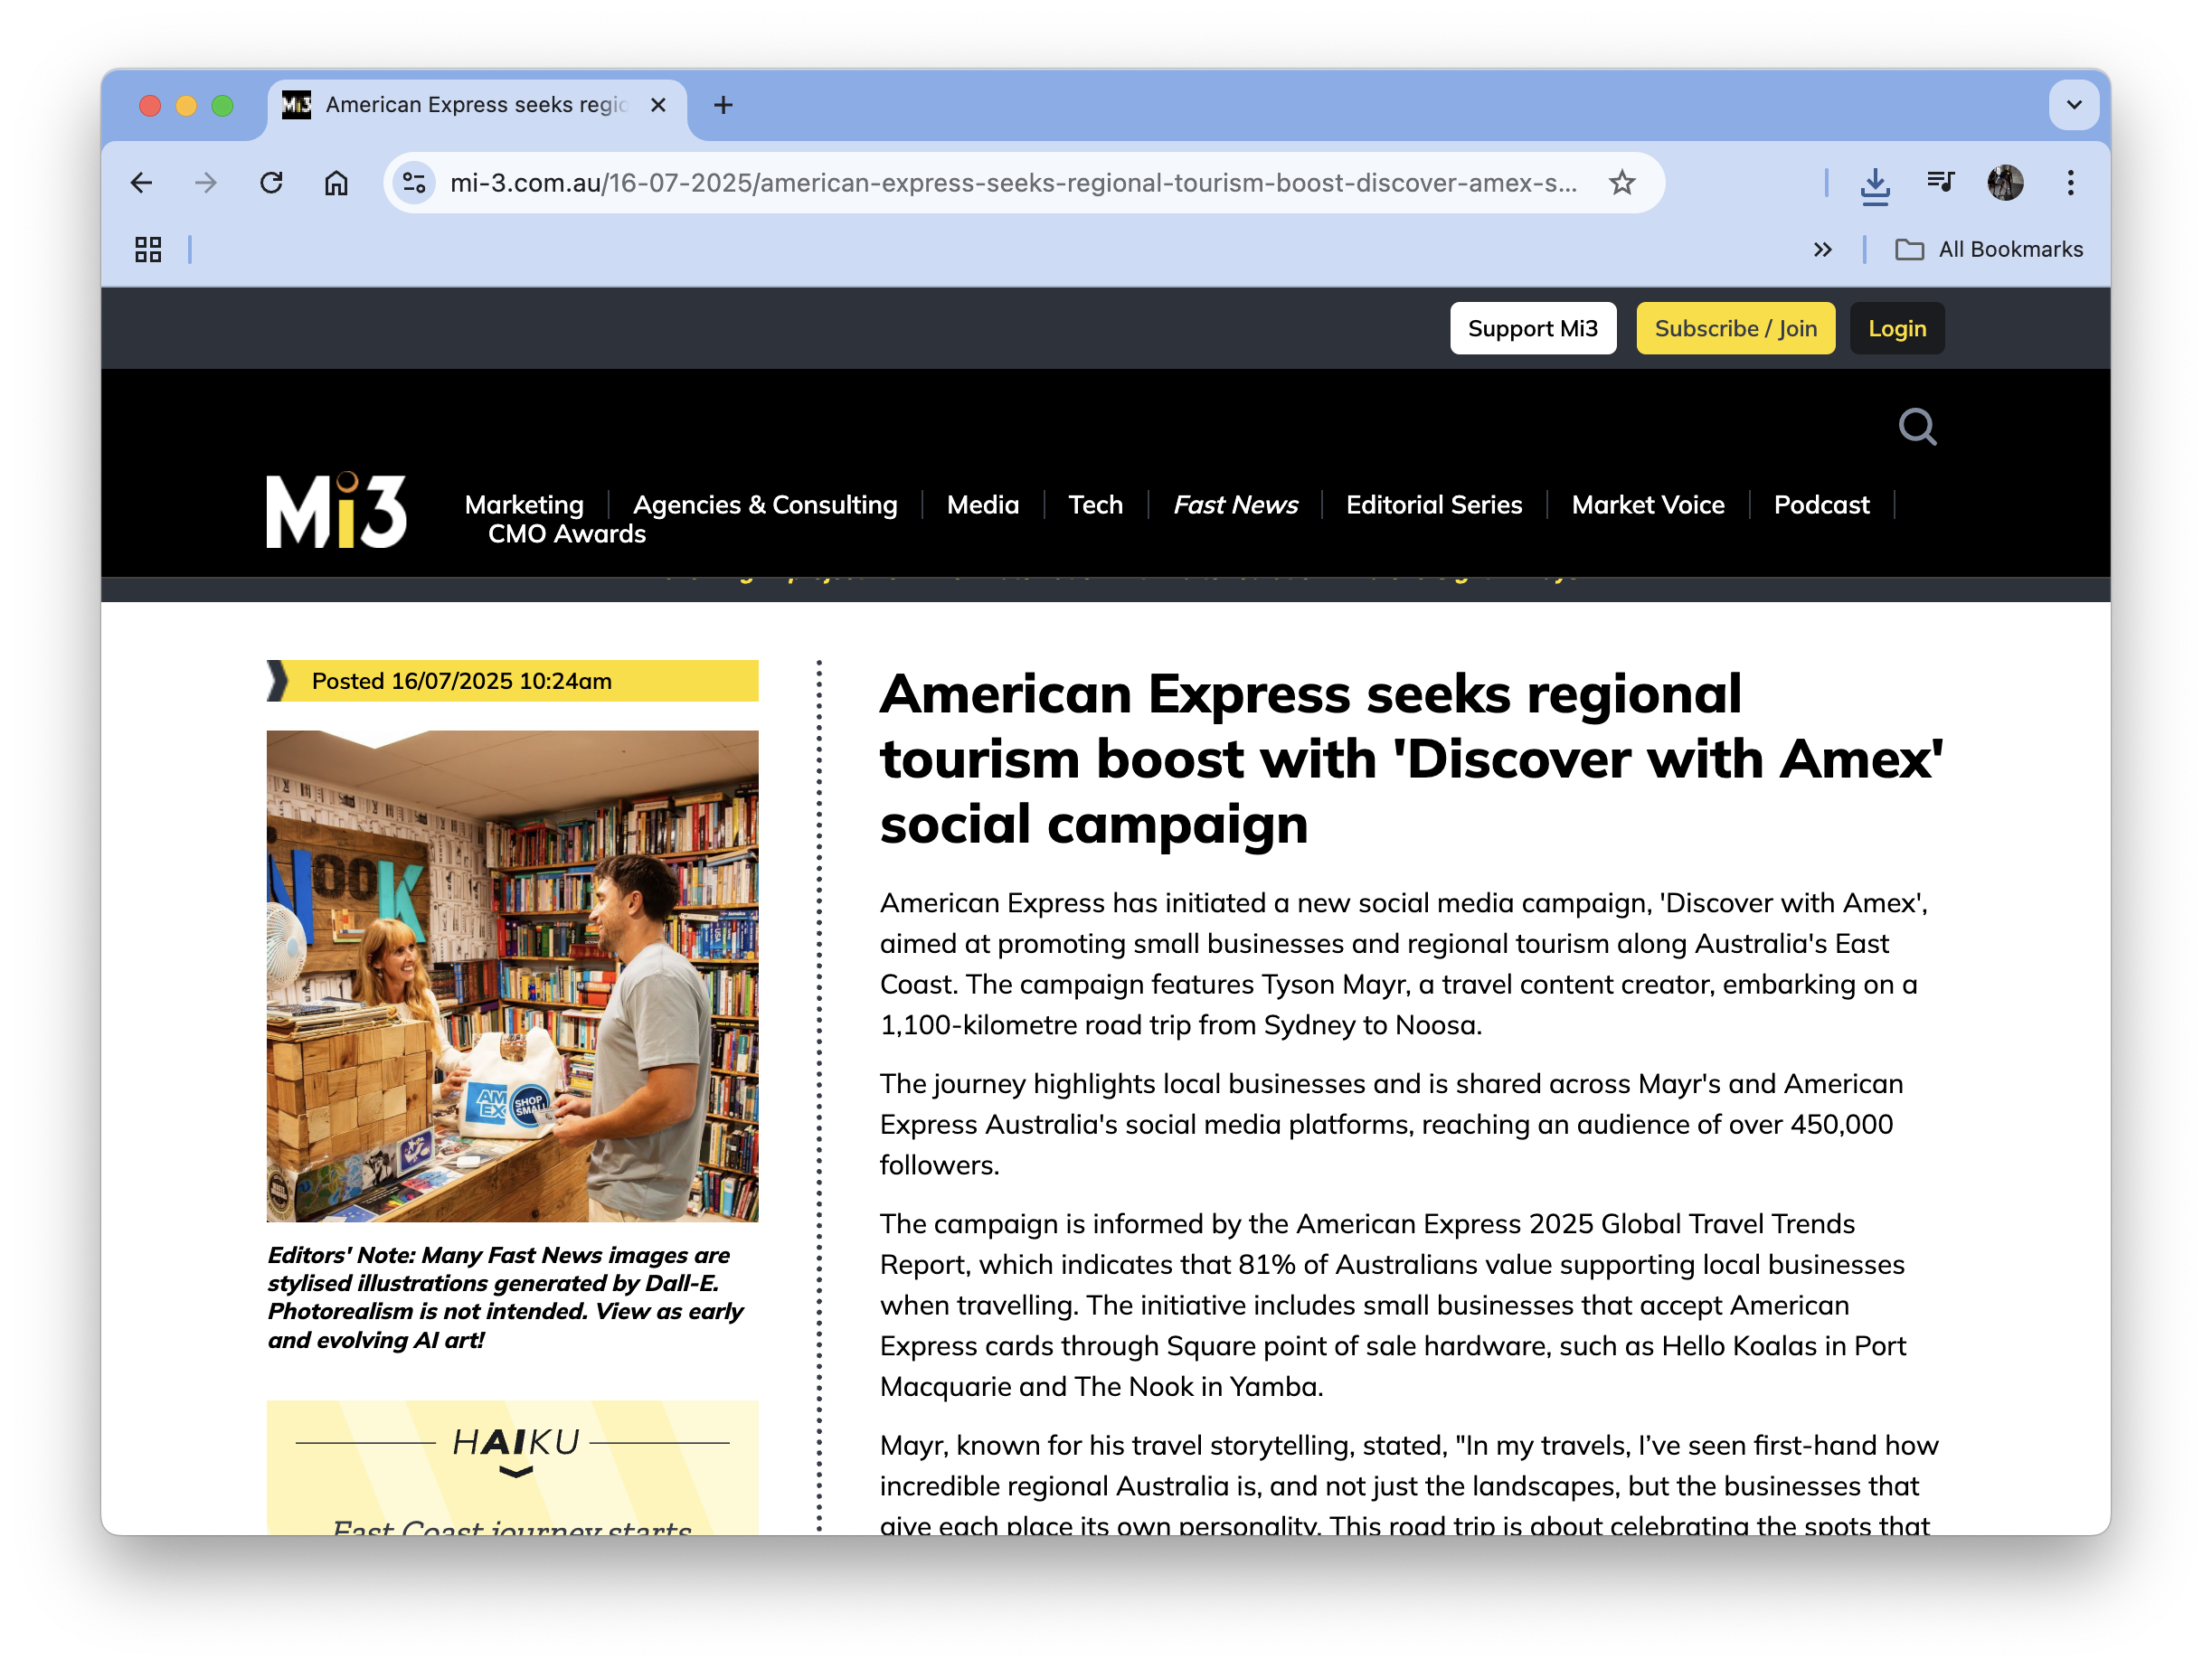This screenshot has height=1669, width=2212.
Task: Click the bookshop article image
Action: (x=512, y=976)
